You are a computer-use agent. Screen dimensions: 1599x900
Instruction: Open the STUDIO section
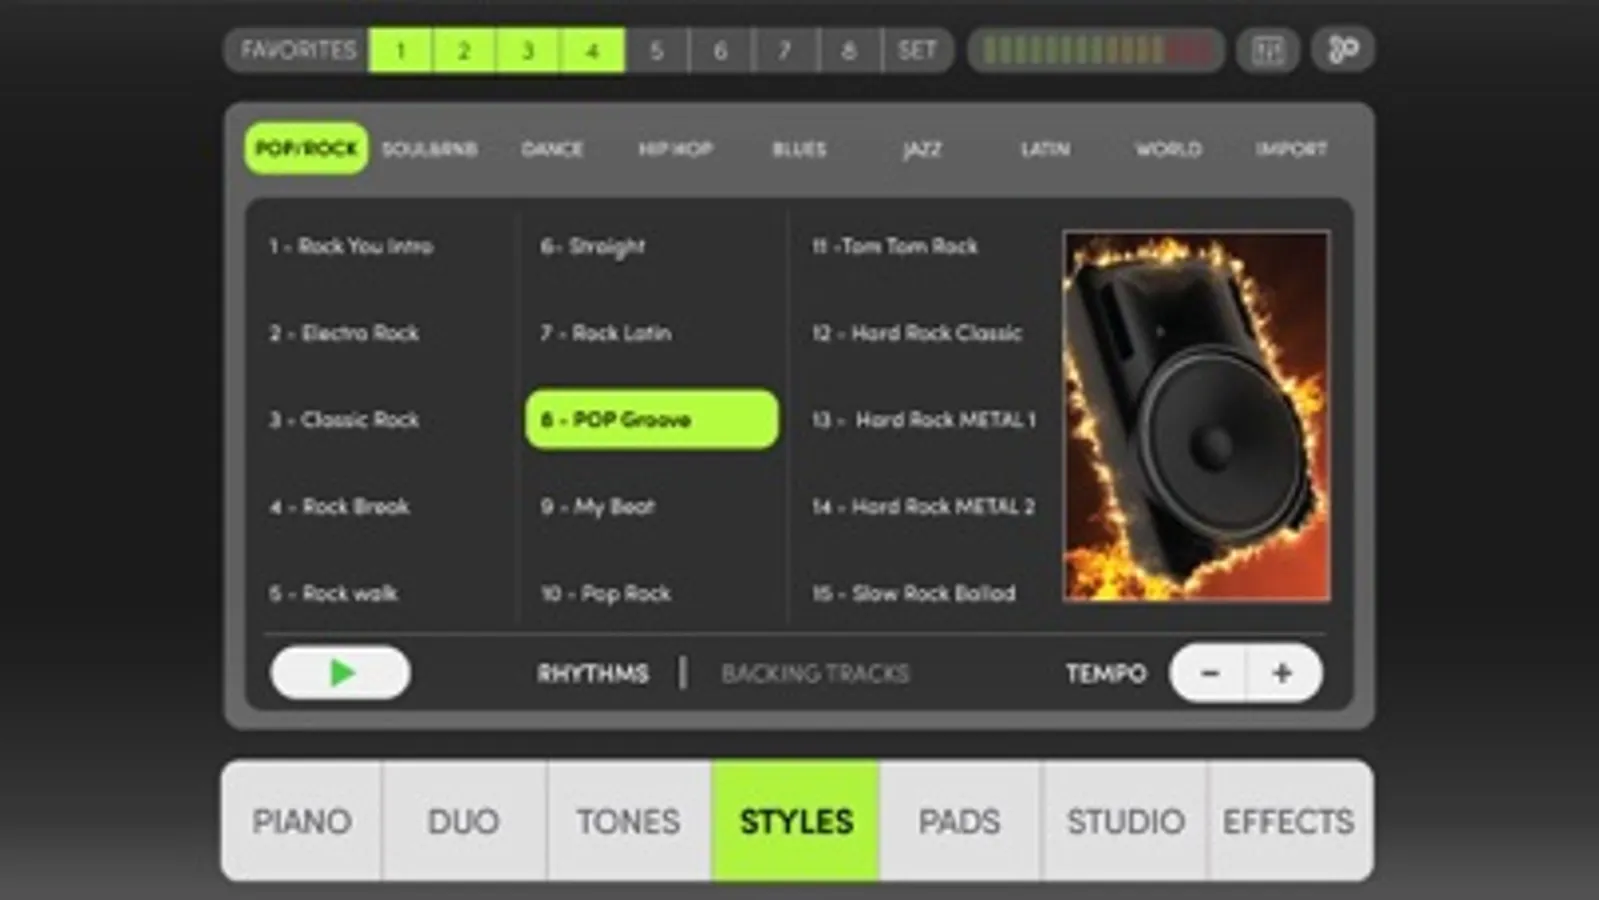(x=1125, y=821)
